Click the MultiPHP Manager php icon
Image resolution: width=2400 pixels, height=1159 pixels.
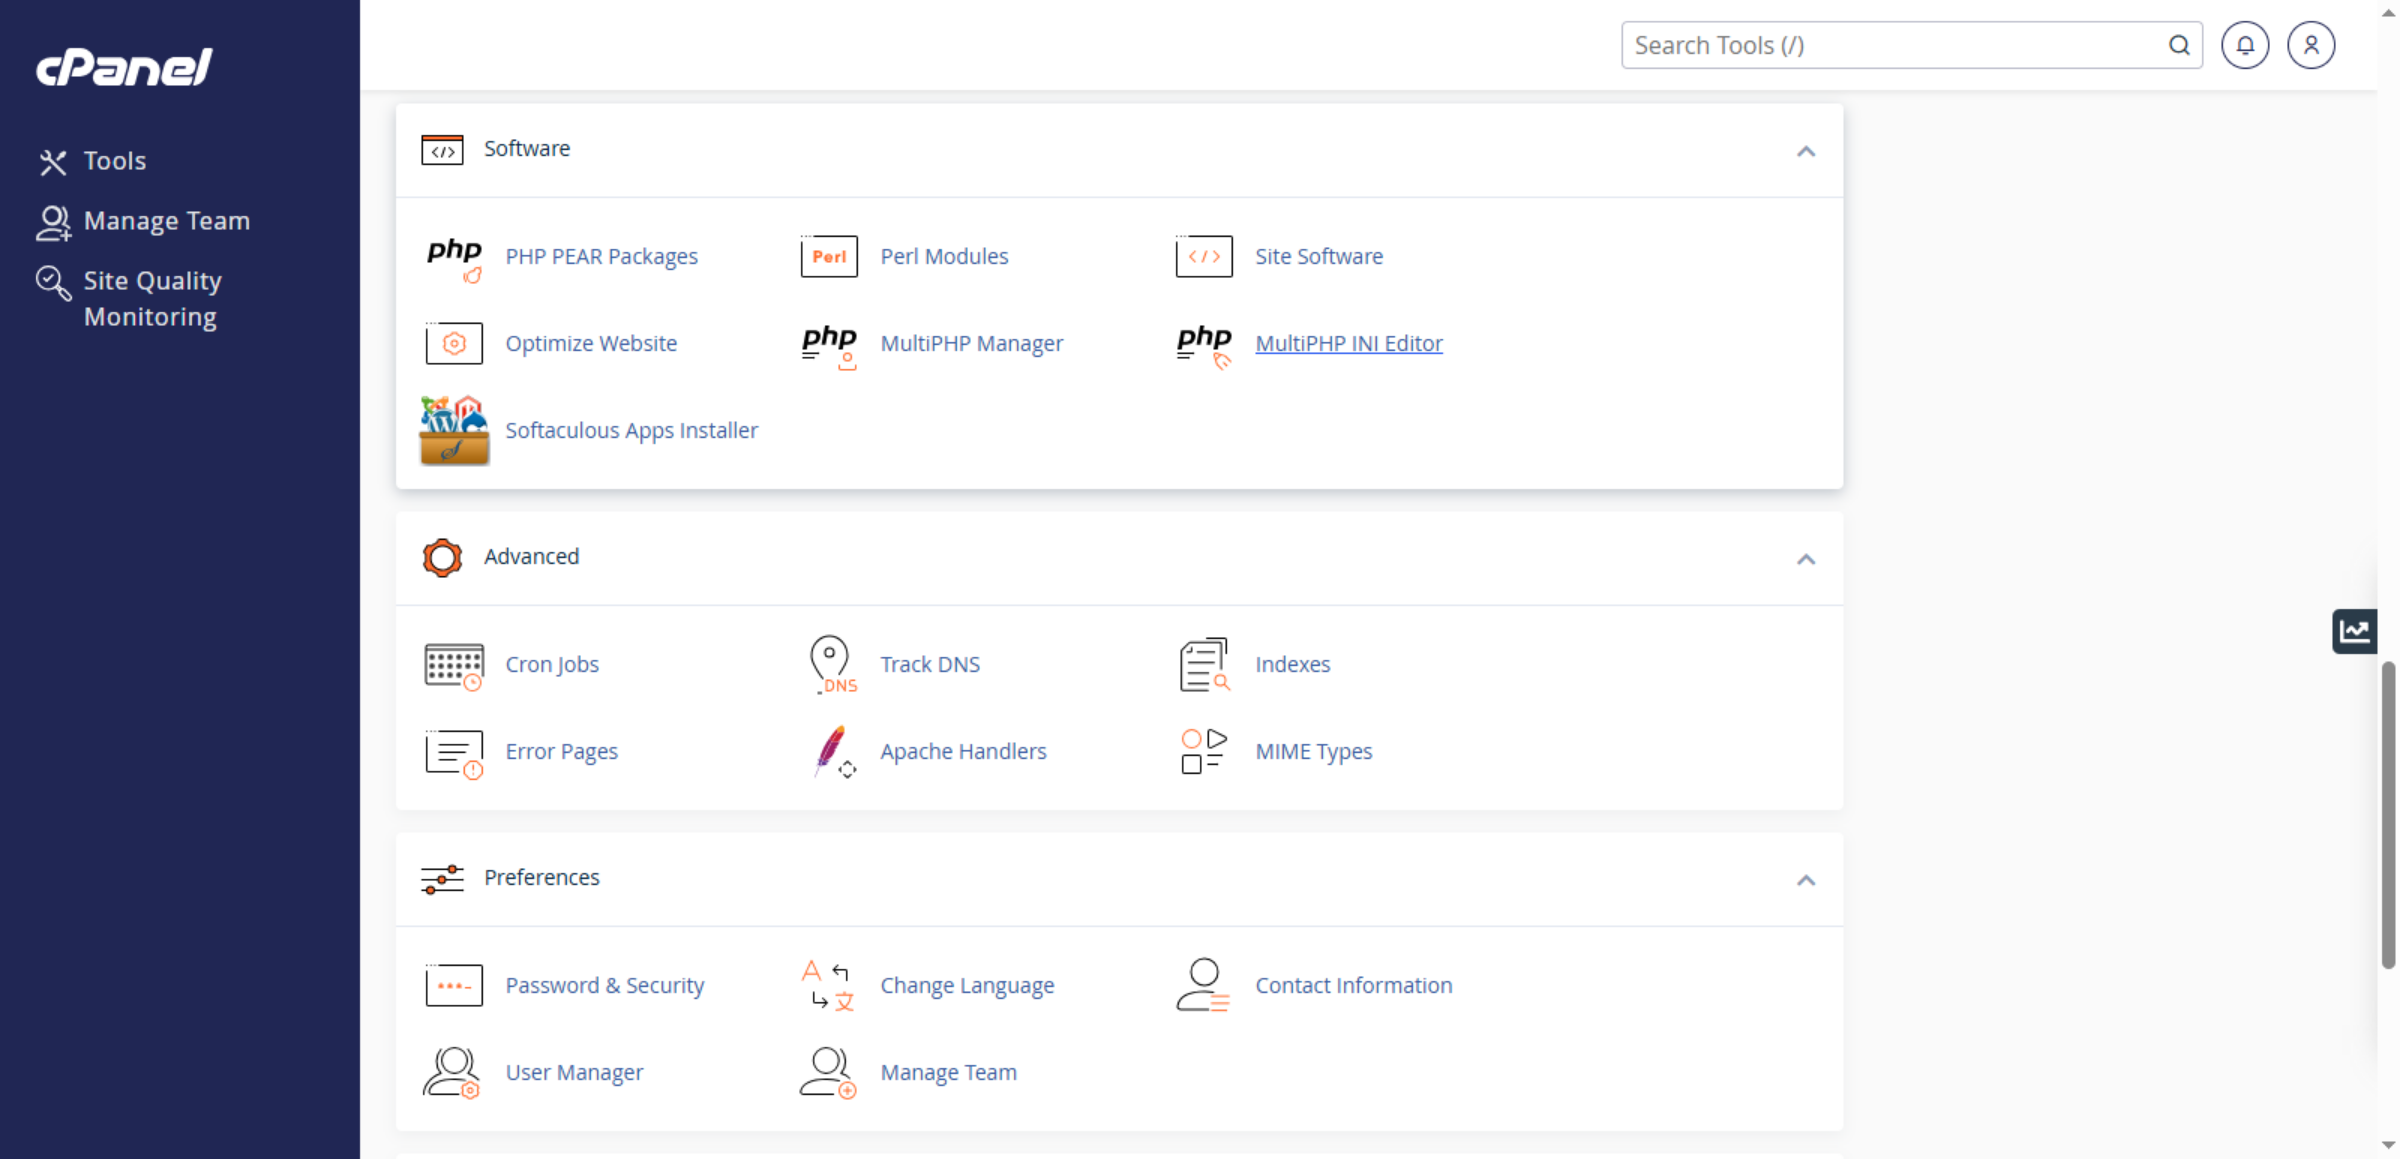point(828,343)
